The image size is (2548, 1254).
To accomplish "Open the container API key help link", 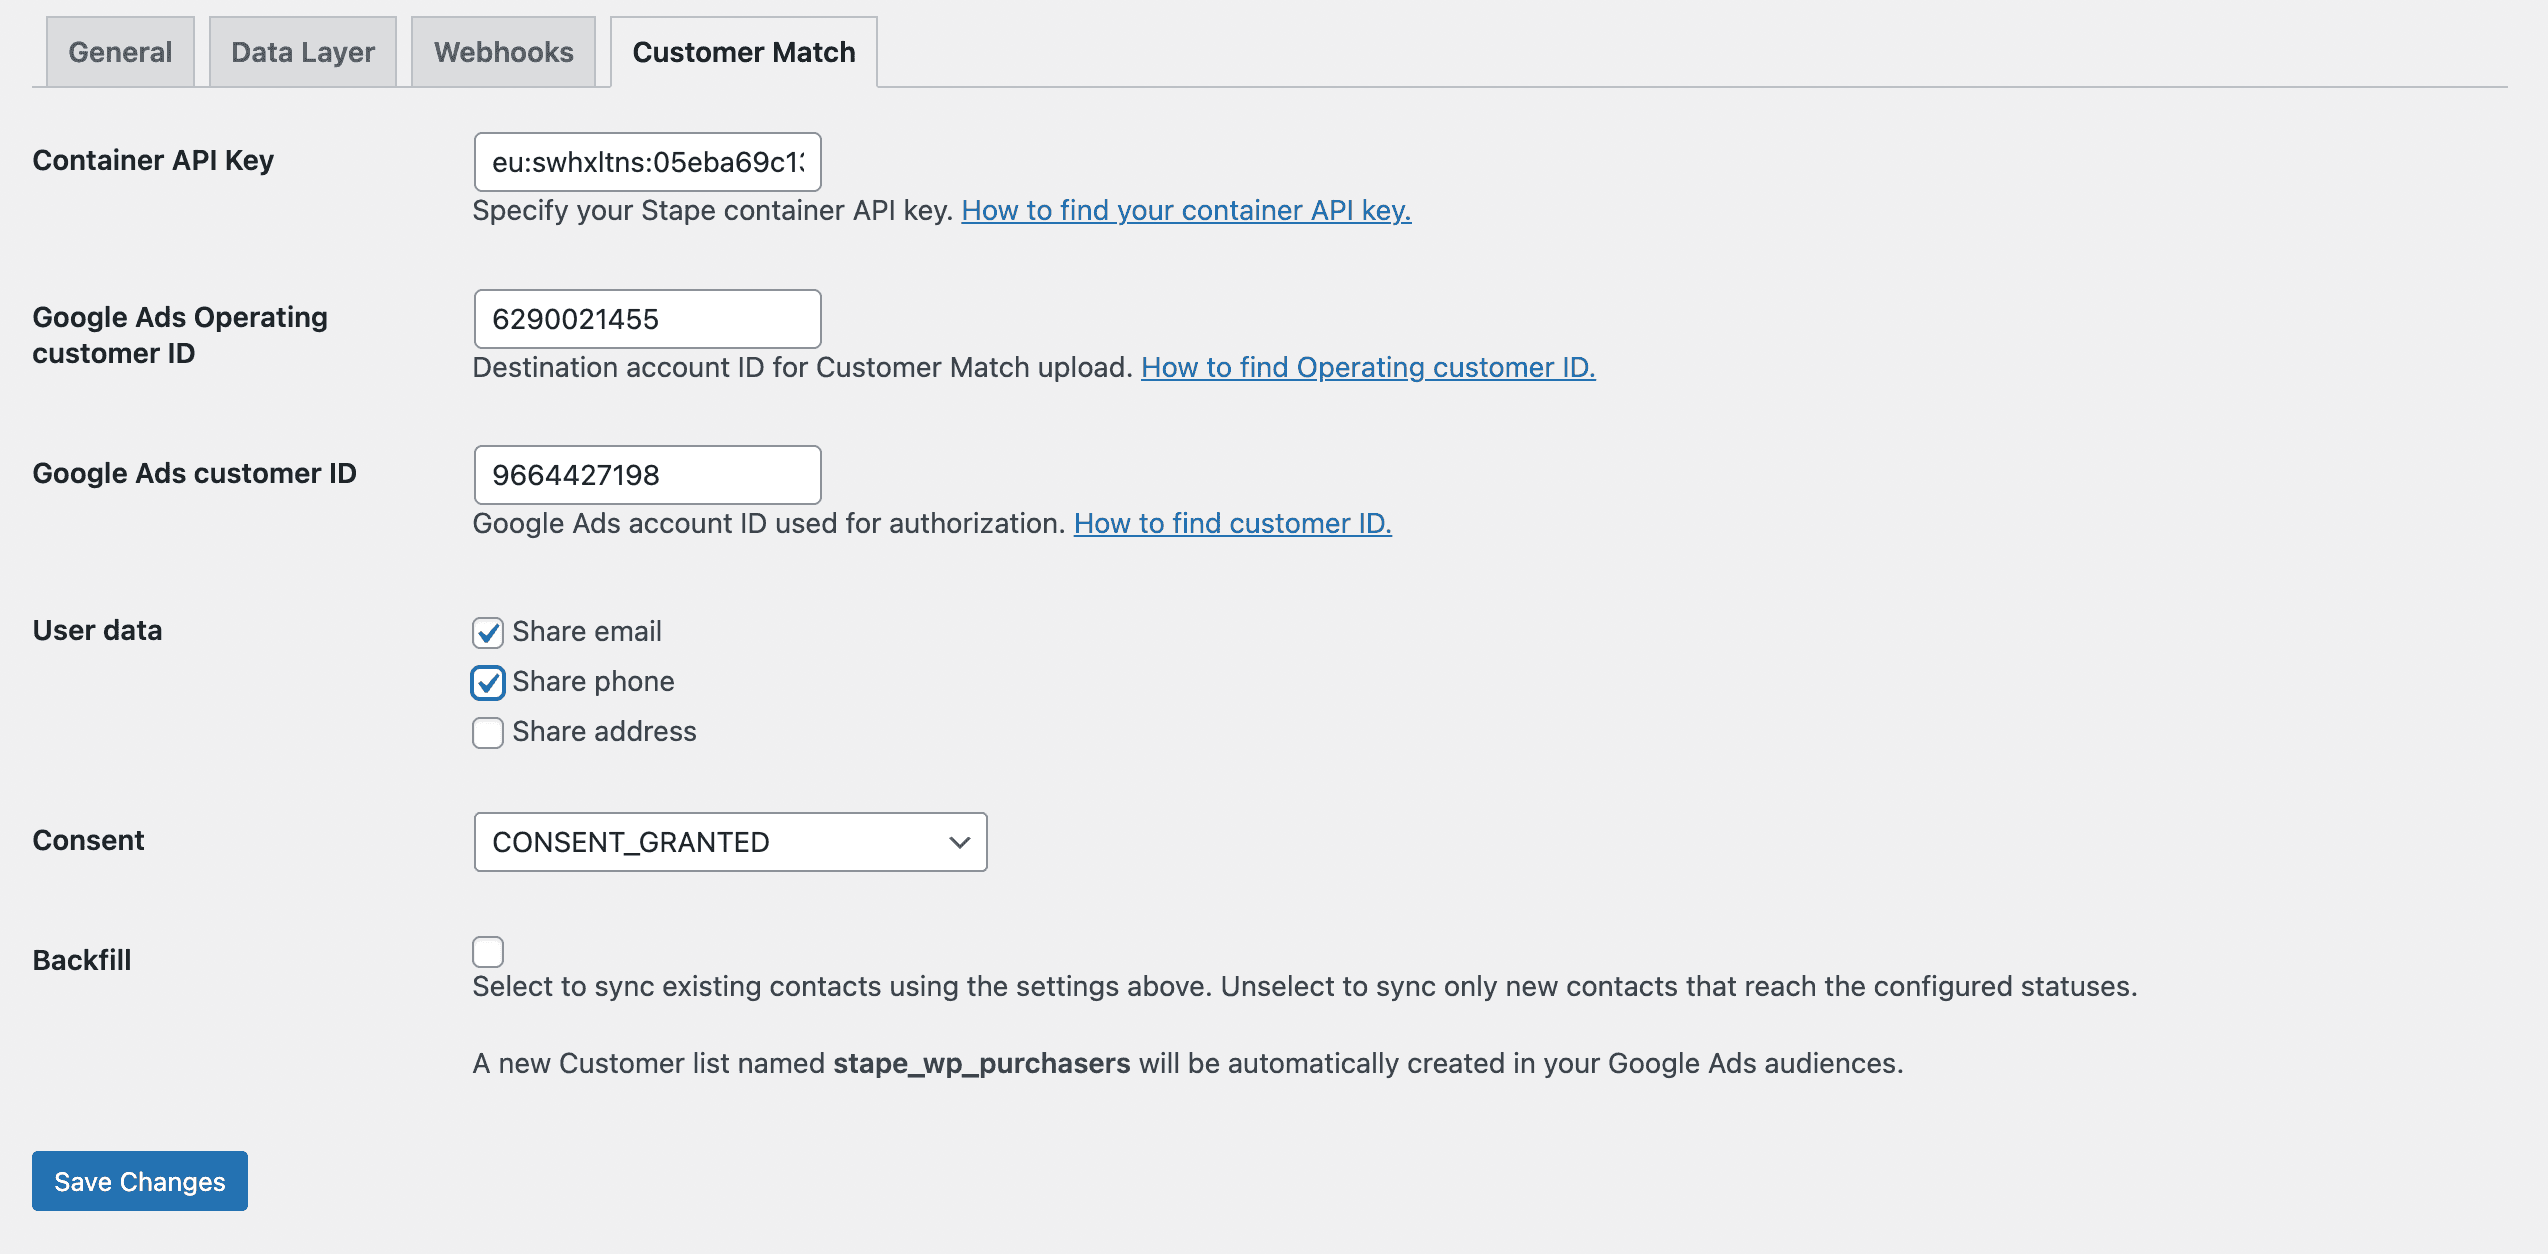I will point(1186,211).
